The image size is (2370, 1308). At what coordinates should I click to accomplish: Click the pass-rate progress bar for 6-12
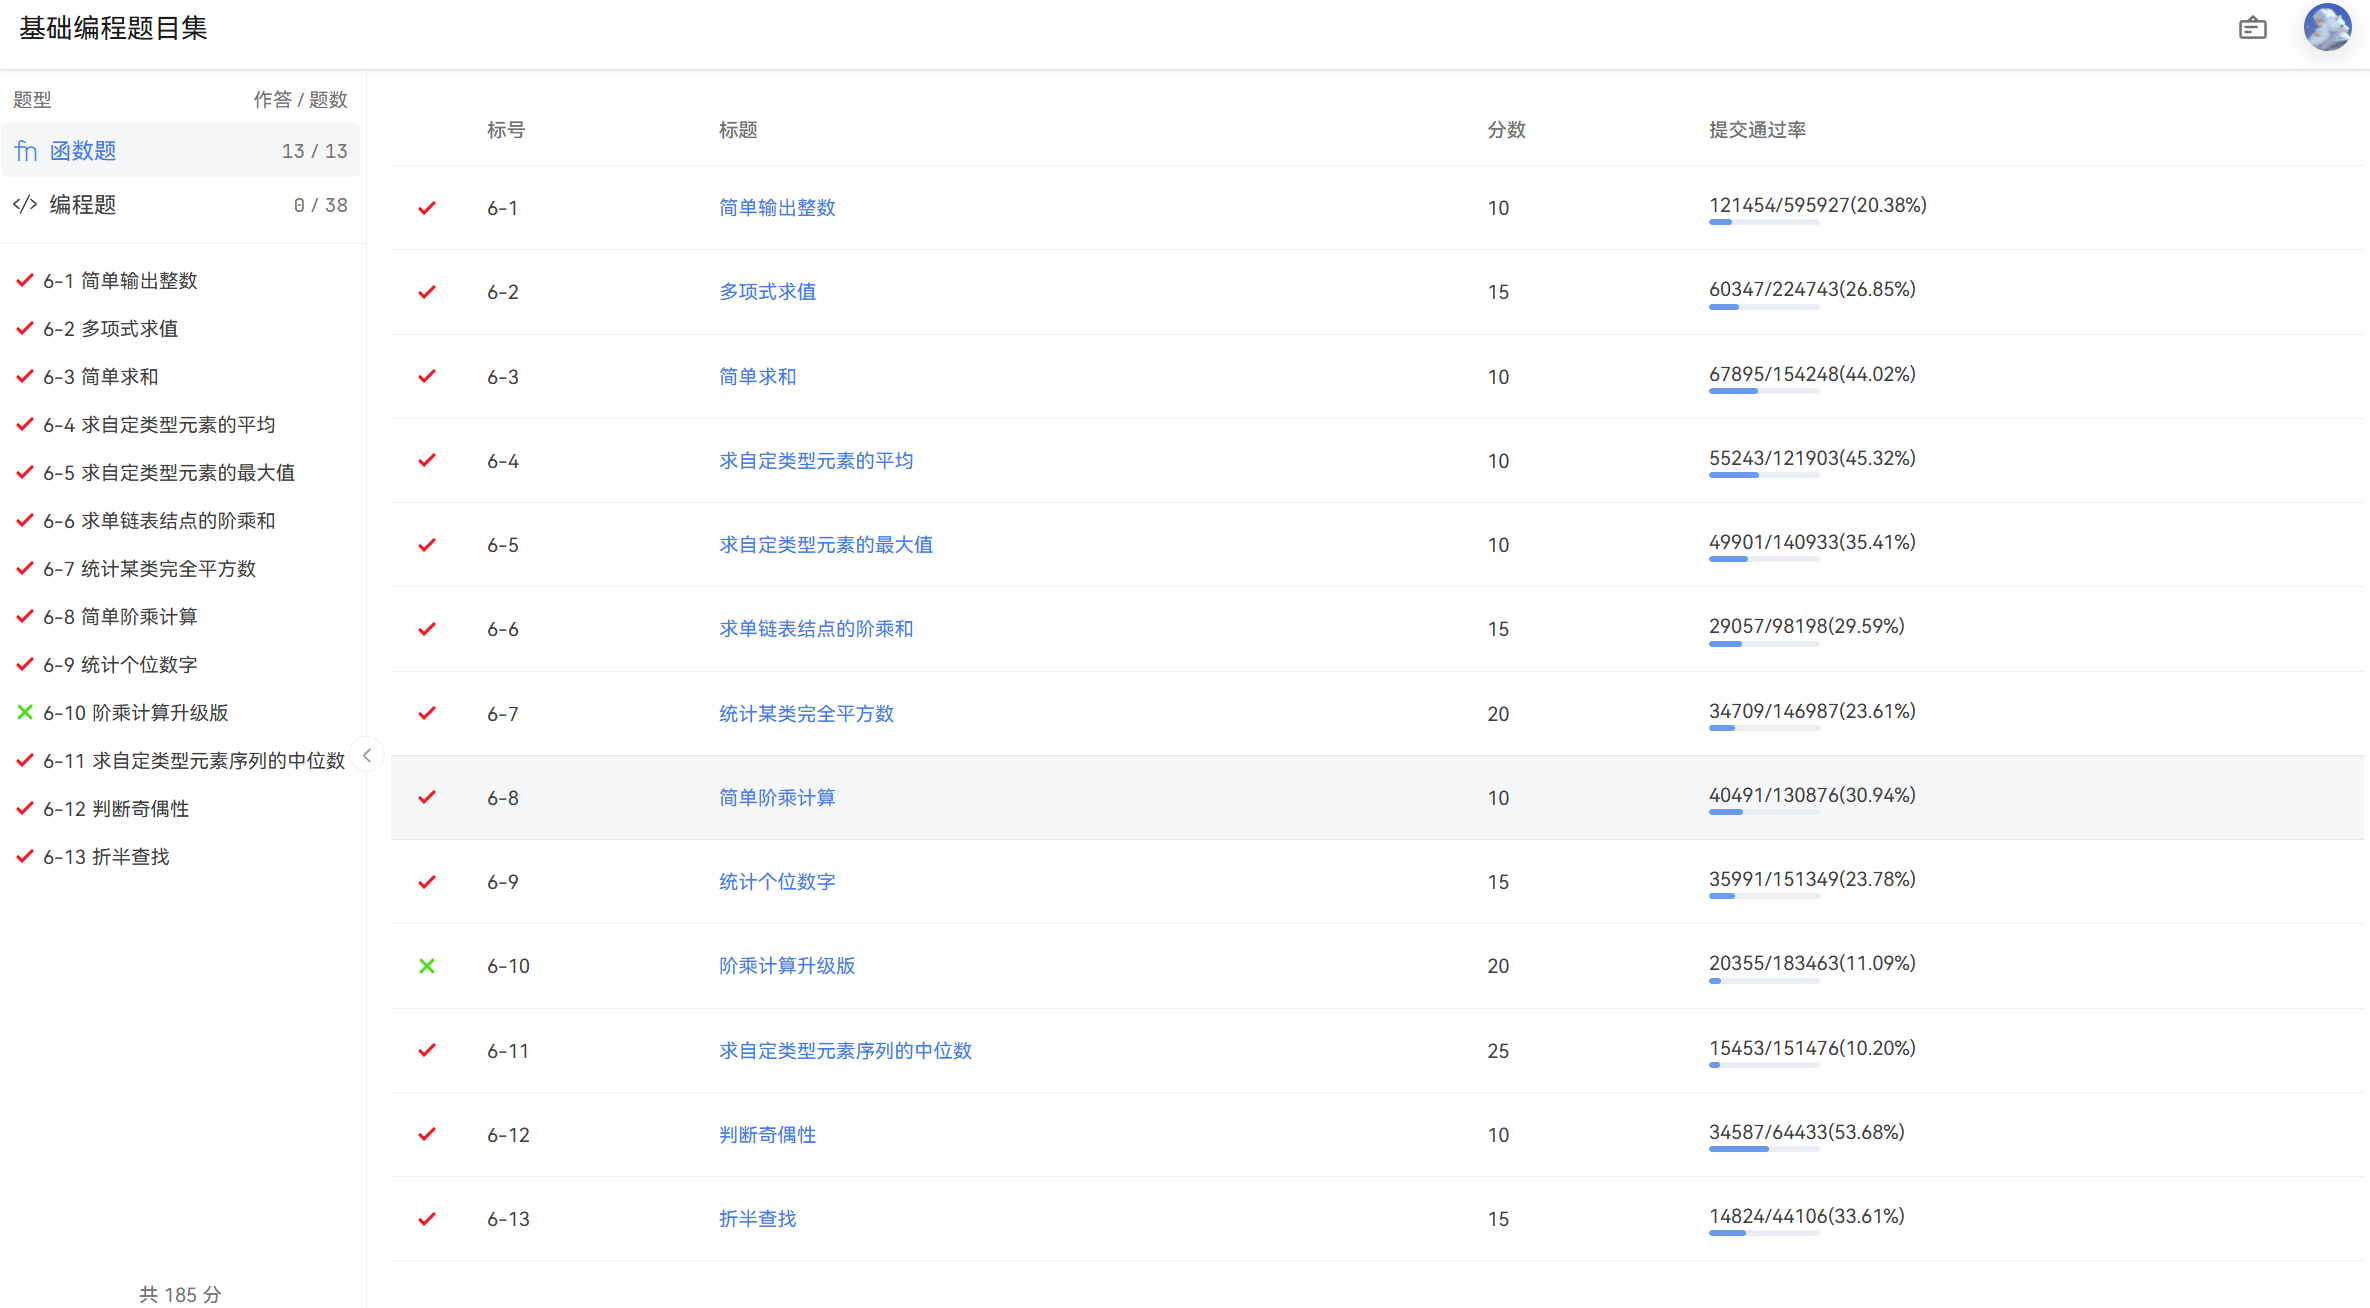tap(1763, 1149)
